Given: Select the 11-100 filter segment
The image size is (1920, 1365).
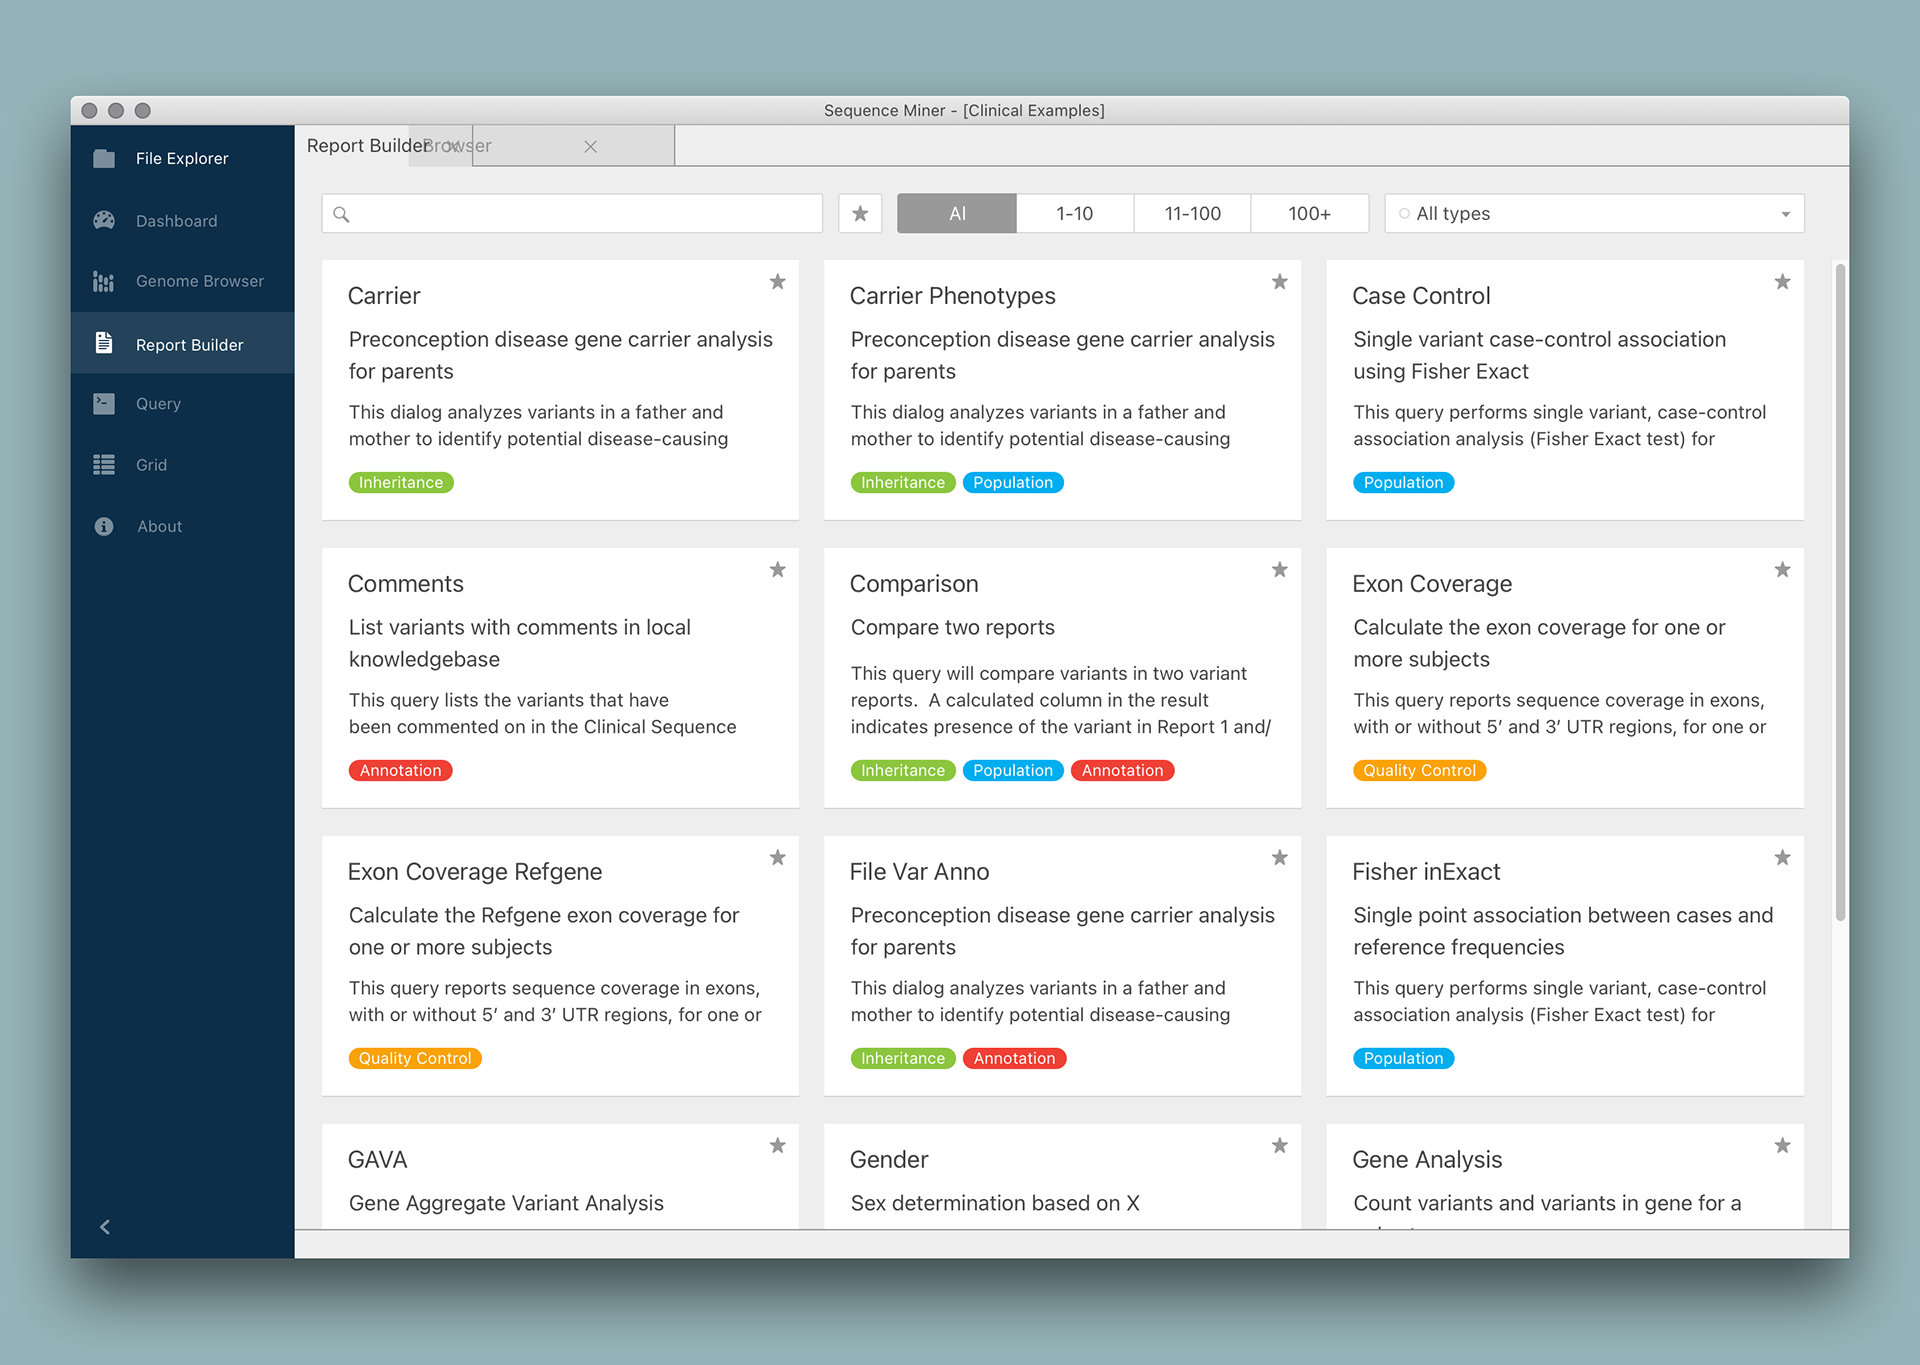Looking at the screenshot, I should [x=1192, y=213].
